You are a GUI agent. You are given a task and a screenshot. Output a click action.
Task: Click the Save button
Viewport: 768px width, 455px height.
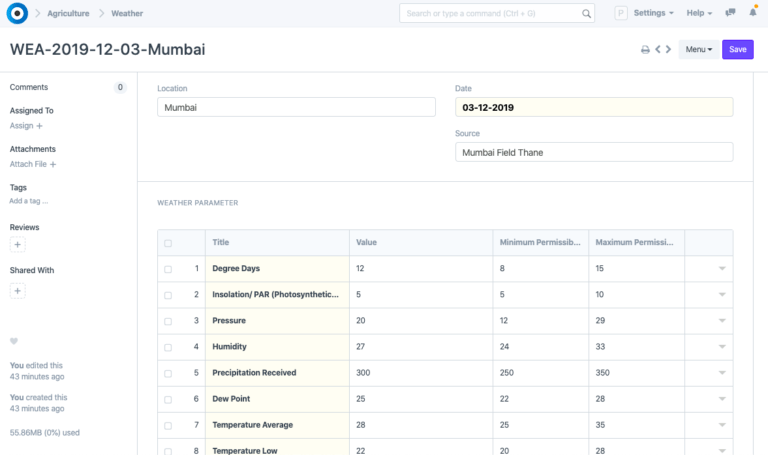coord(738,50)
